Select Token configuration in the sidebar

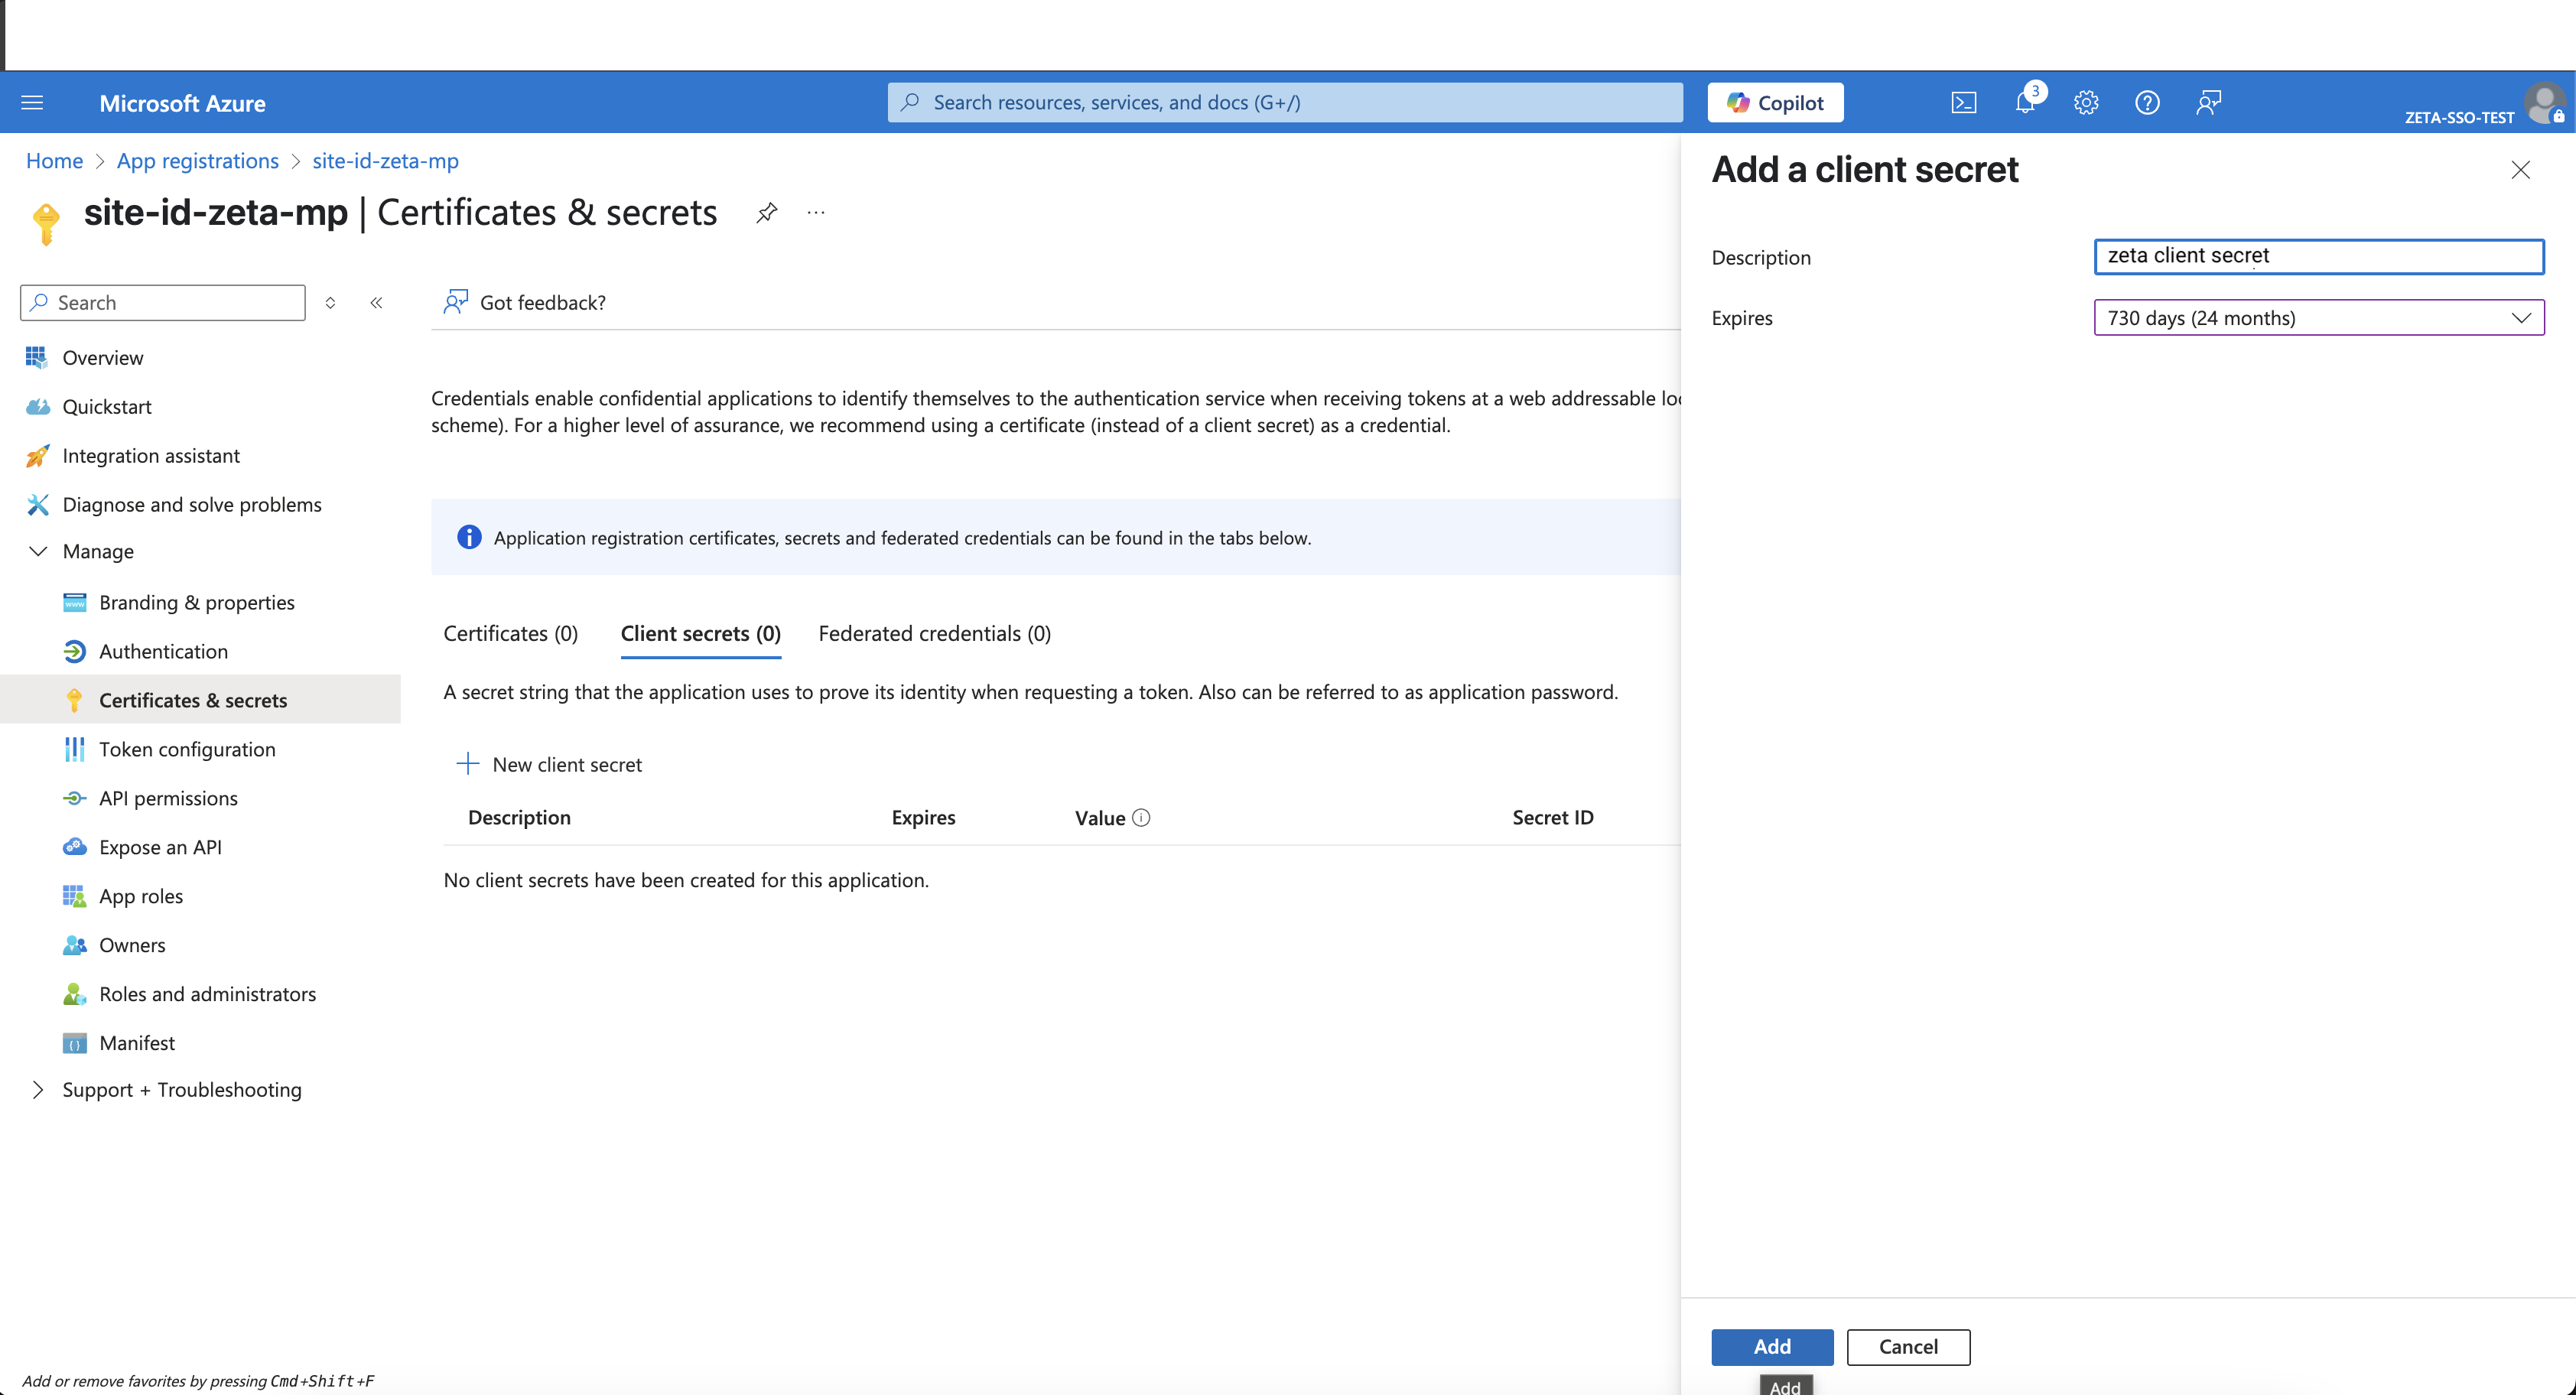point(187,748)
